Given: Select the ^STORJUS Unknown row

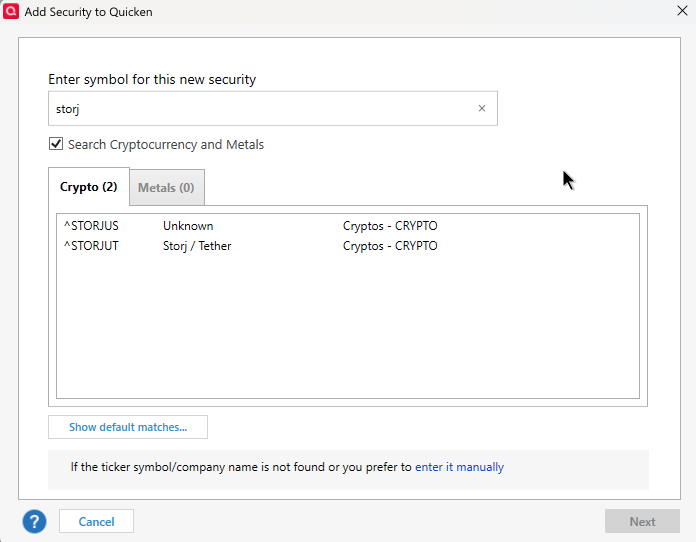Looking at the screenshot, I should click(348, 226).
